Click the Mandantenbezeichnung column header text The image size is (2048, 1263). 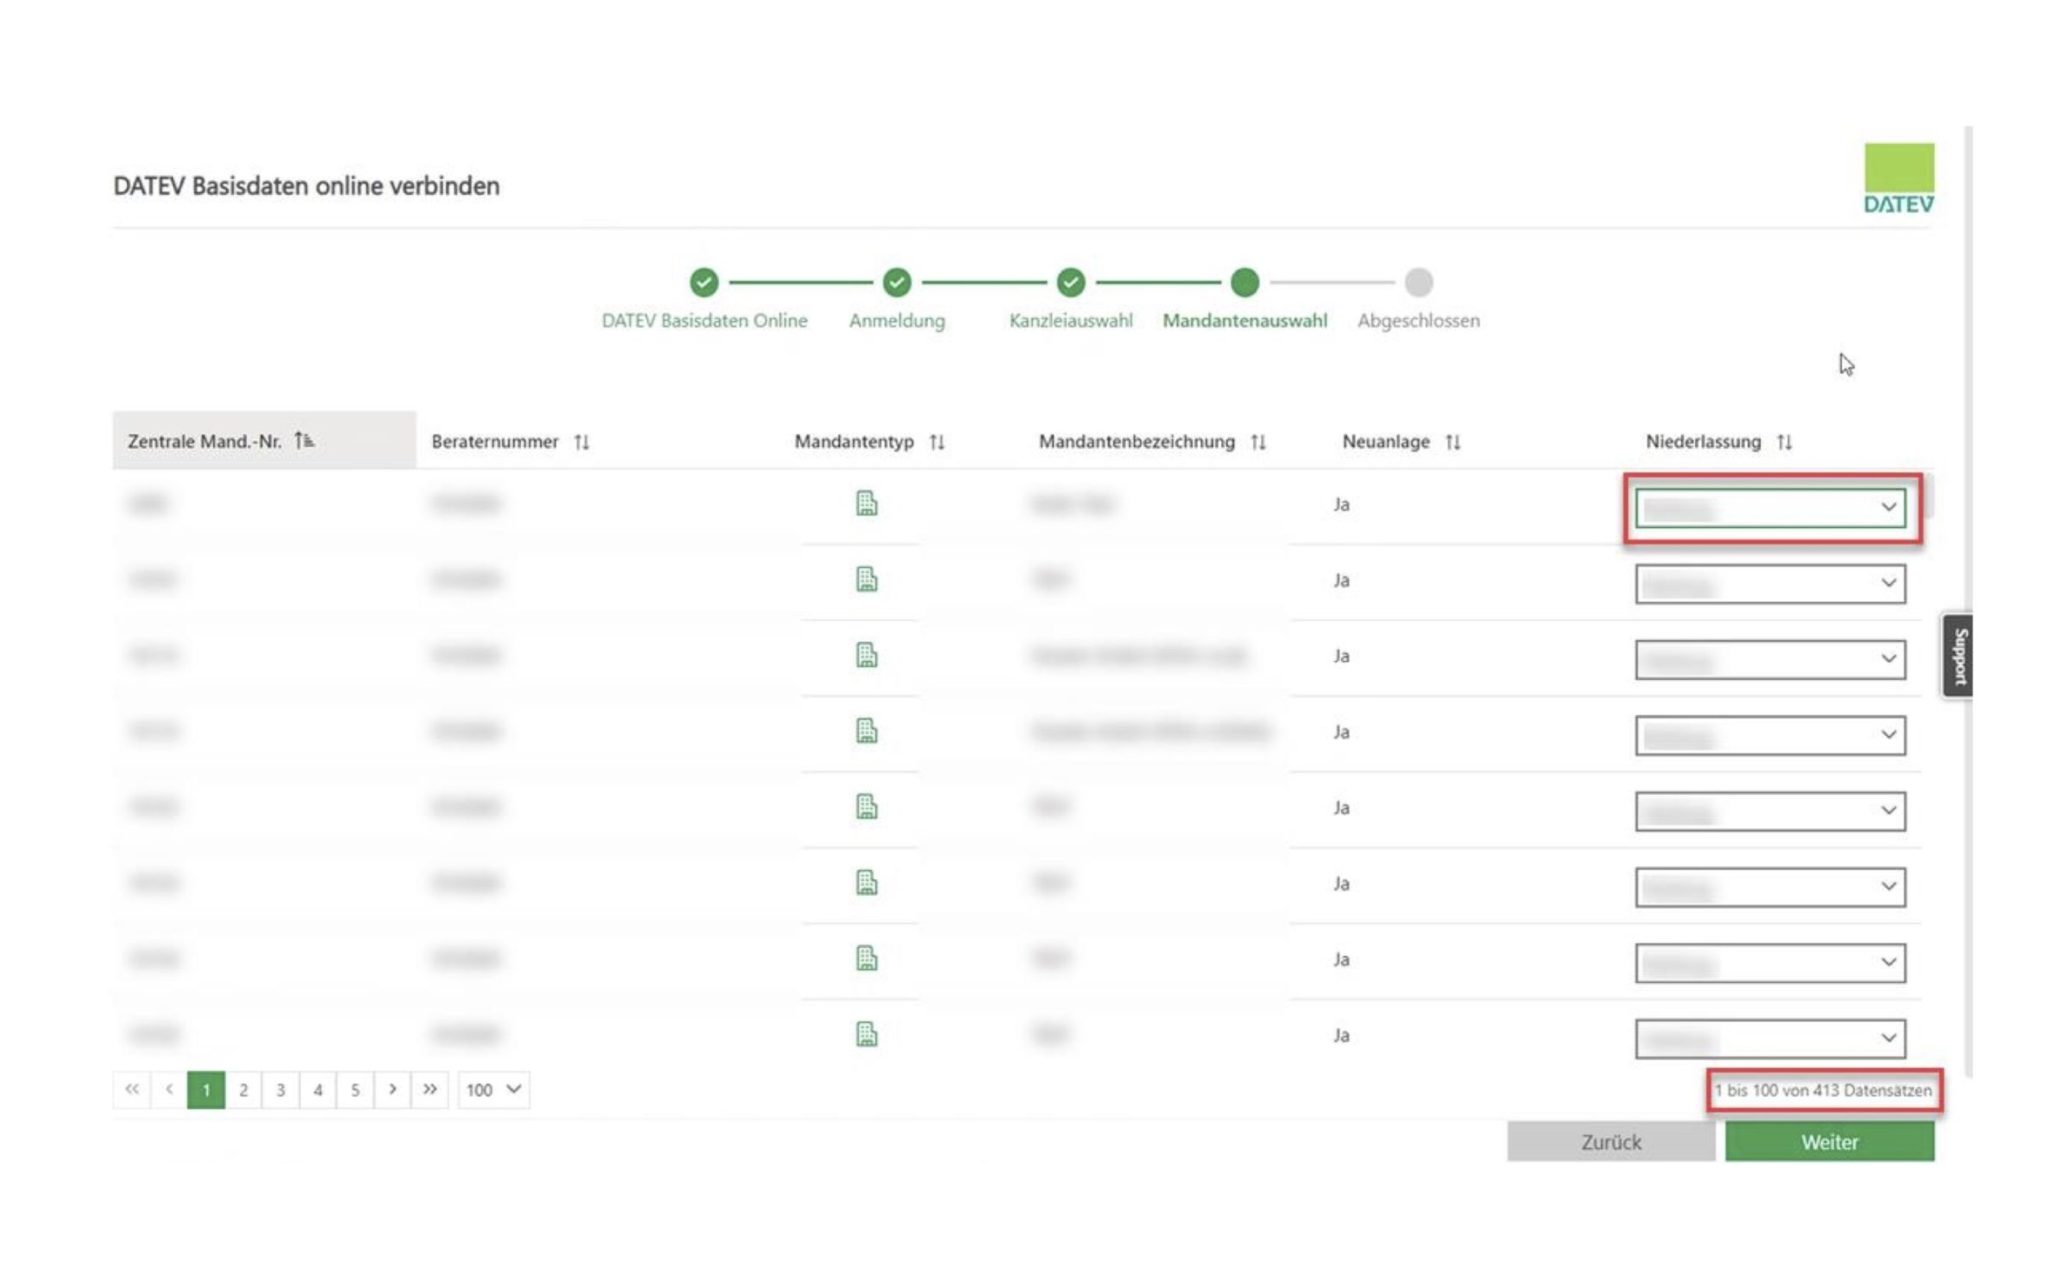pyautogui.click(x=1137, y=441)
